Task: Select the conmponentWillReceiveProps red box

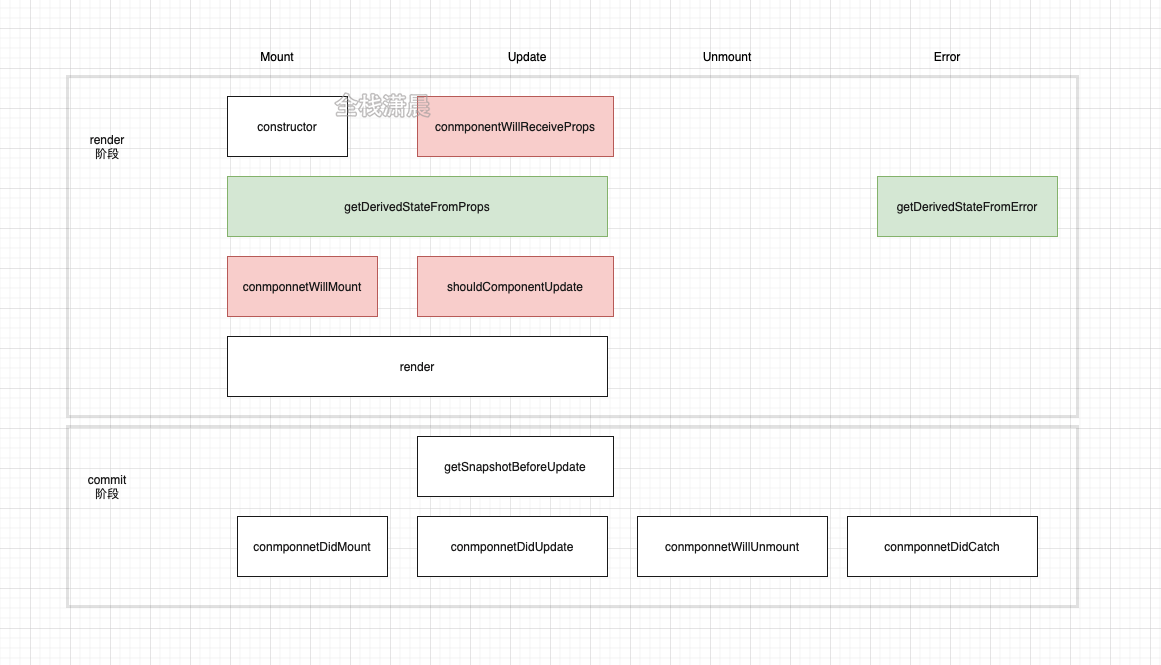Action: pos(515,127)
